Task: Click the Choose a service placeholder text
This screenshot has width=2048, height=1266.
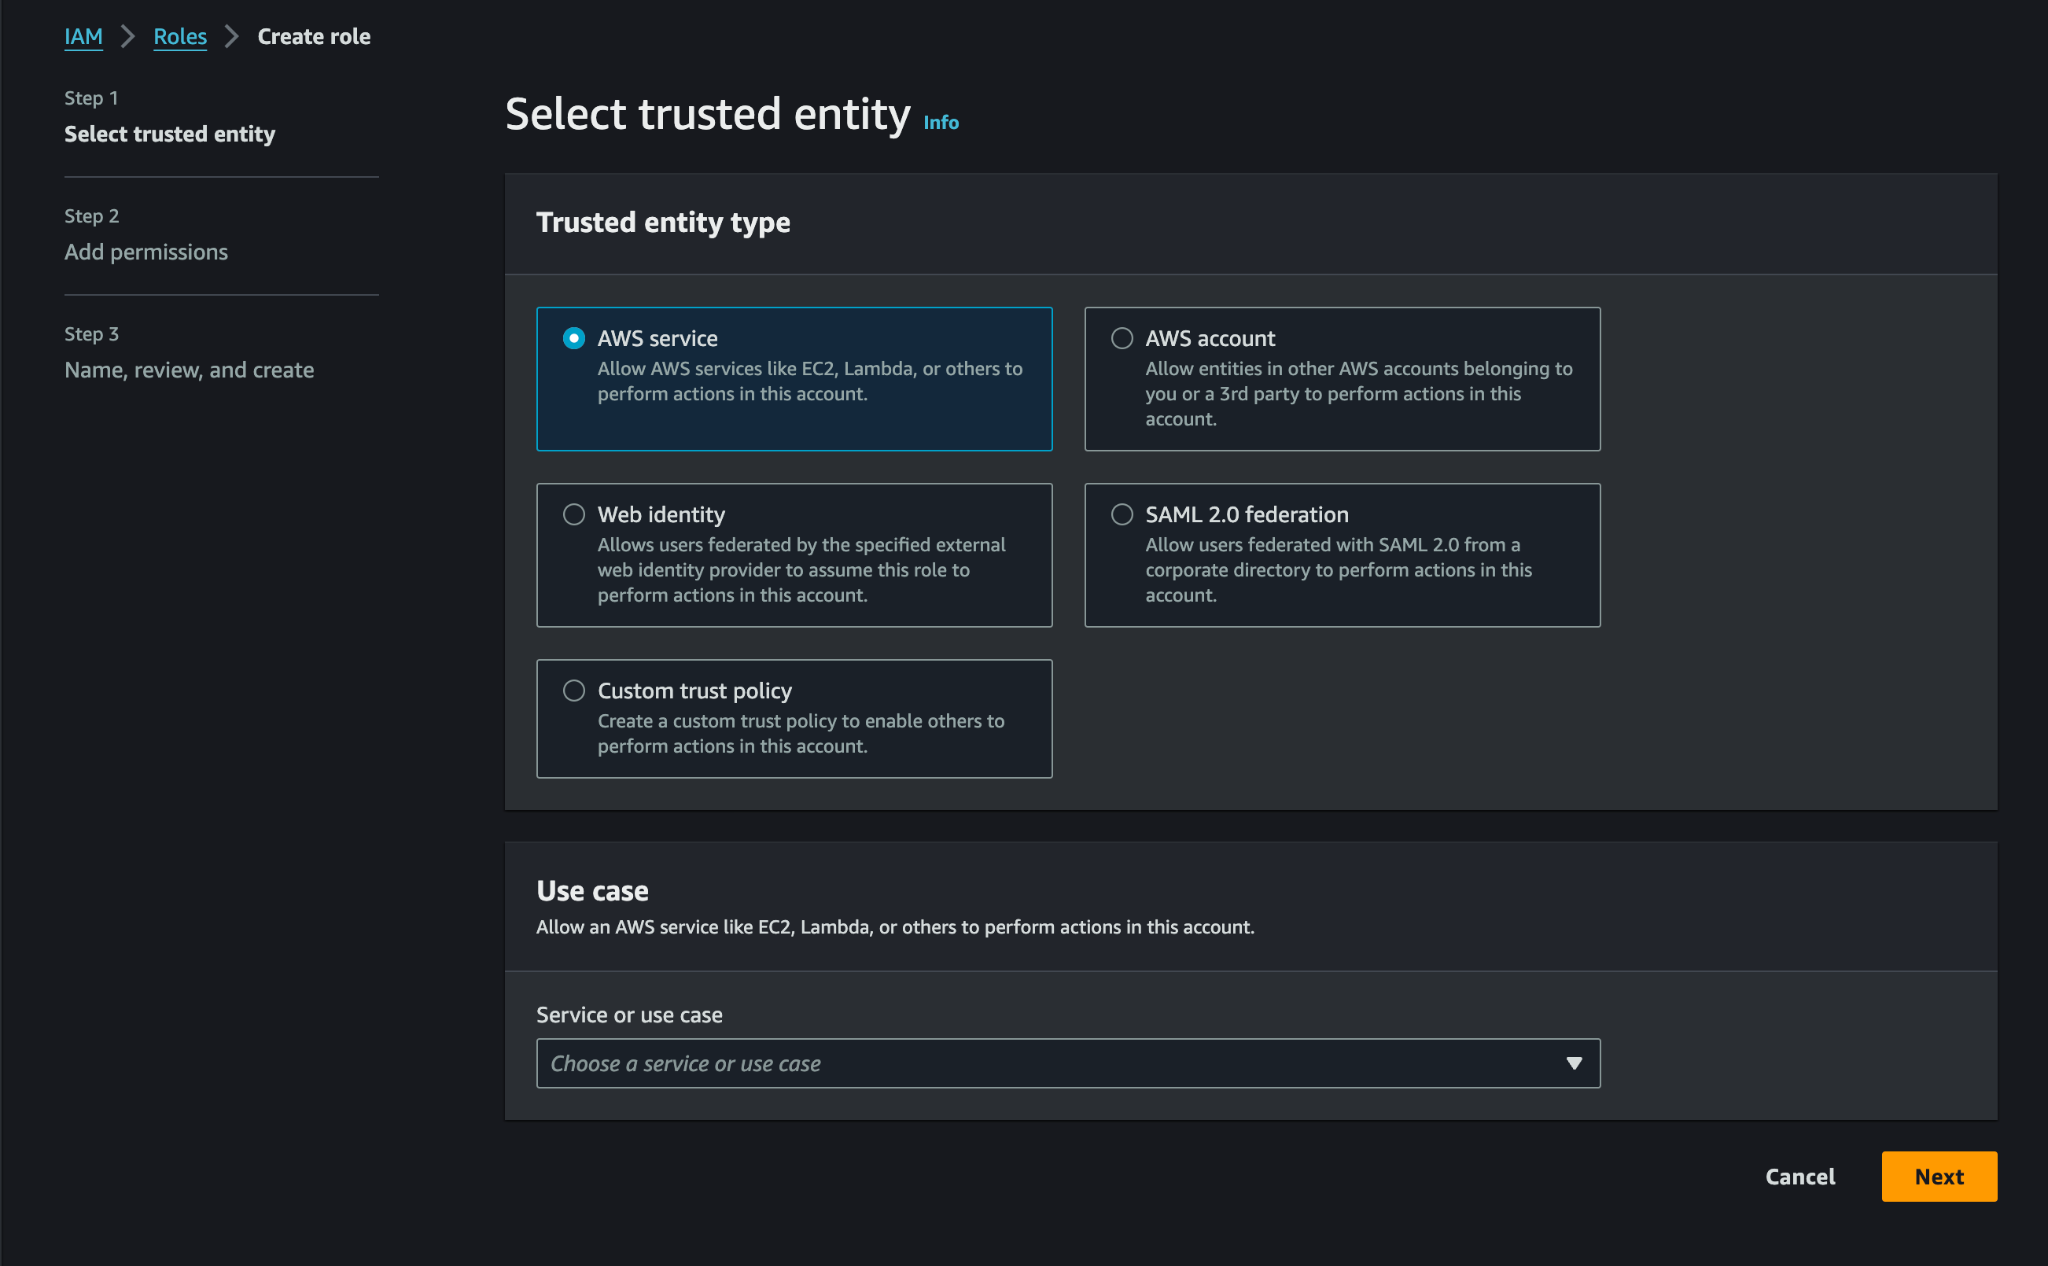Action: pos(686,1063)
